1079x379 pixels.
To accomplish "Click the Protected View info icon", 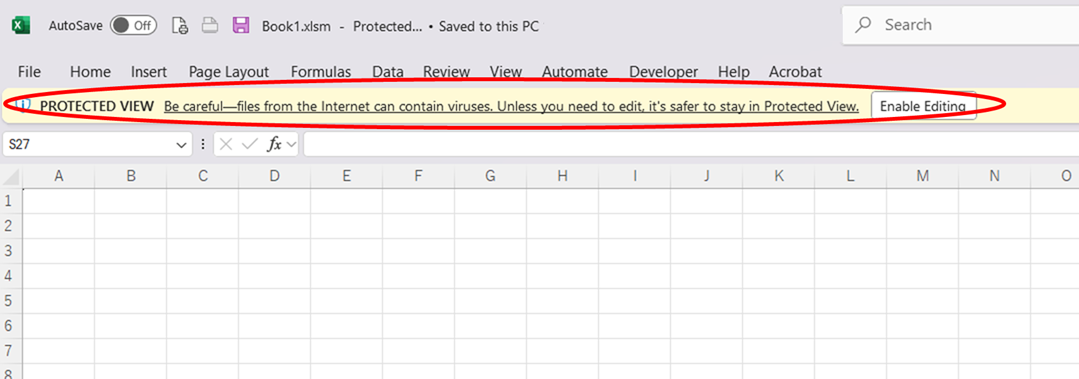I will coord(23,105).
